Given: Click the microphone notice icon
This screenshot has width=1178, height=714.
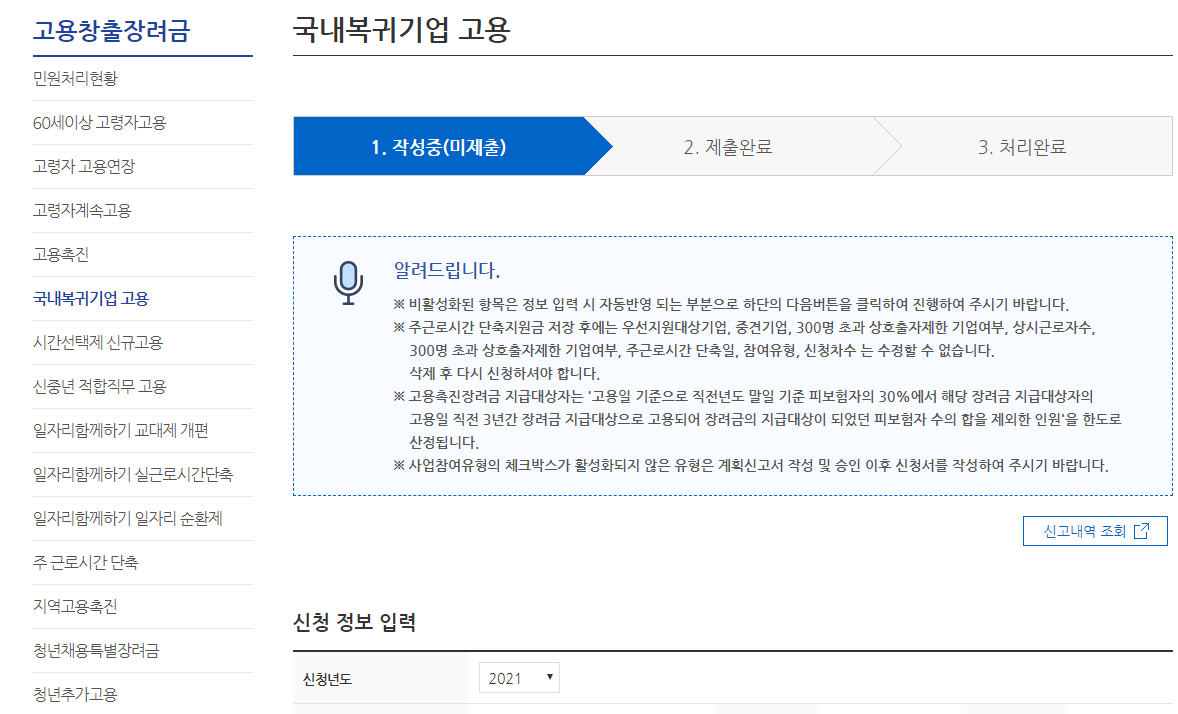Looking at the screenshot, I should [348, 283].
